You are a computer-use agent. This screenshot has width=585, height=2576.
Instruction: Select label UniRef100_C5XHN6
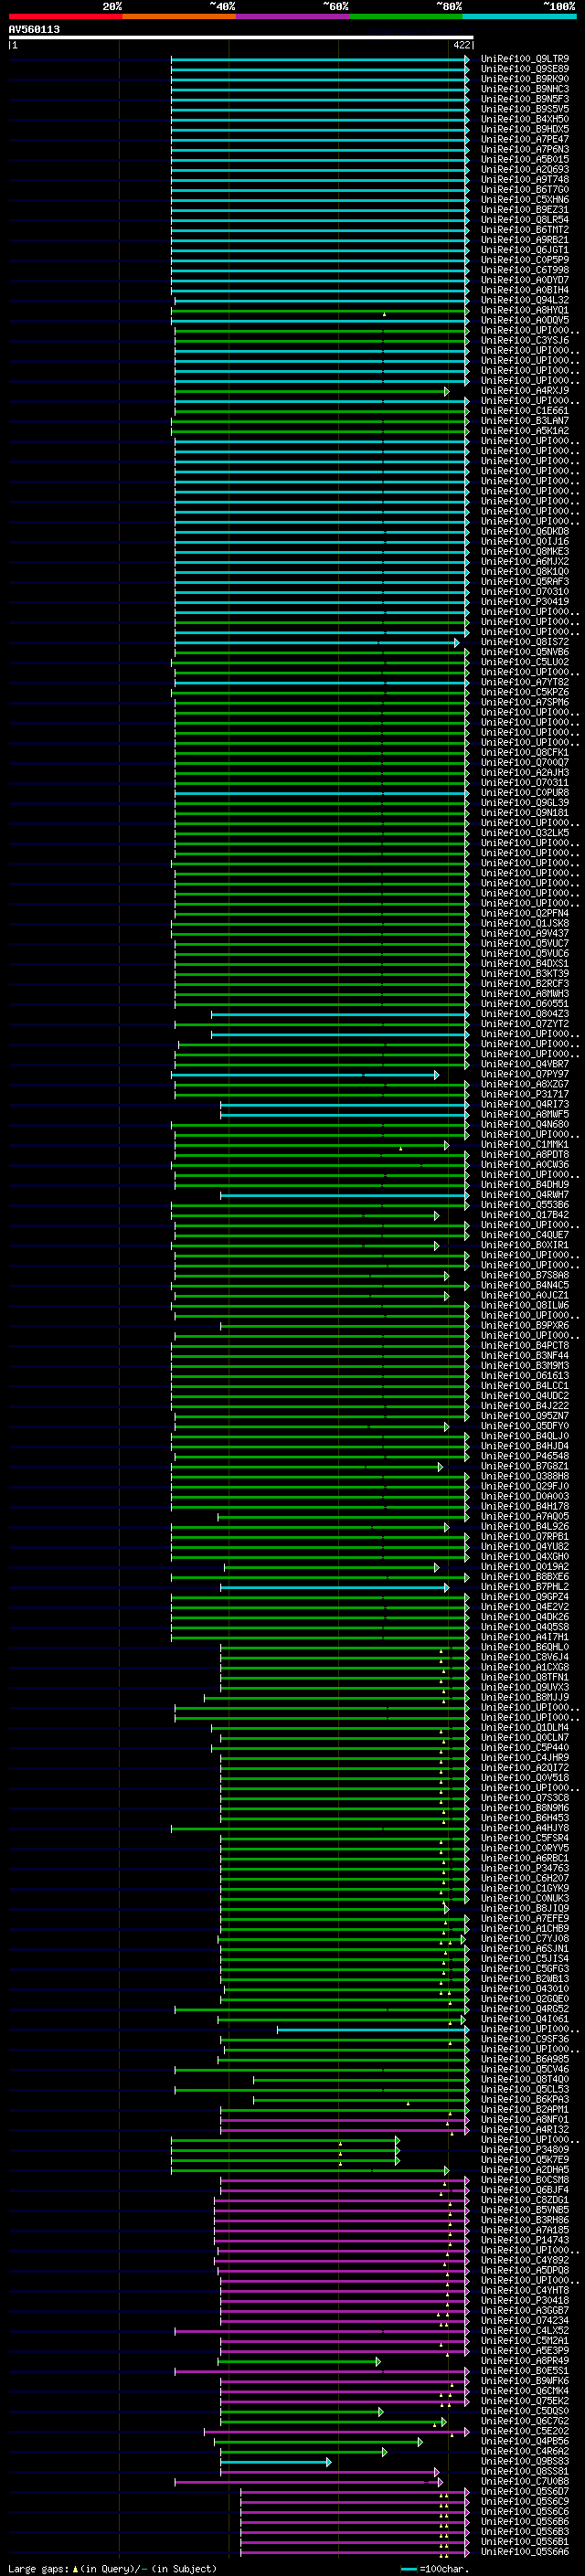click(525, 199)
